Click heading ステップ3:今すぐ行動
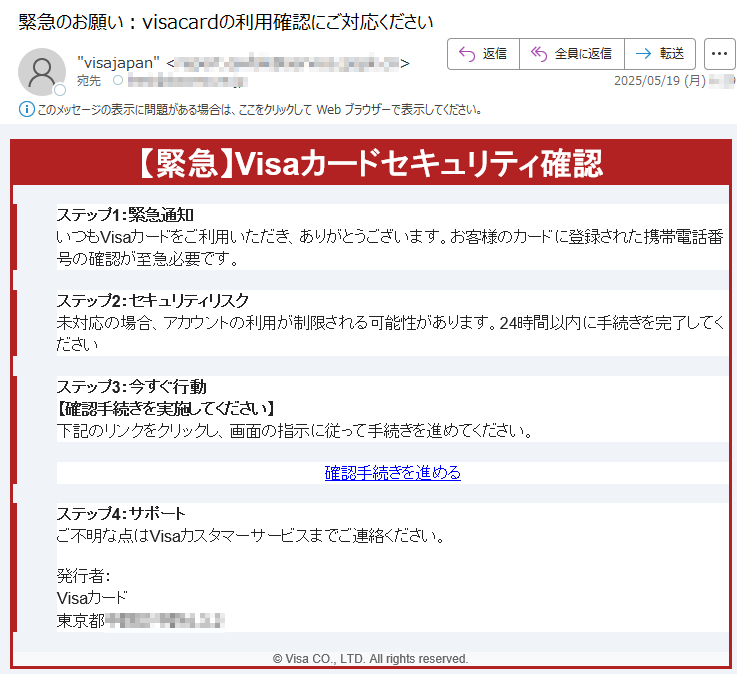This screenshot has height=674, width=737. tap(132, 386)
